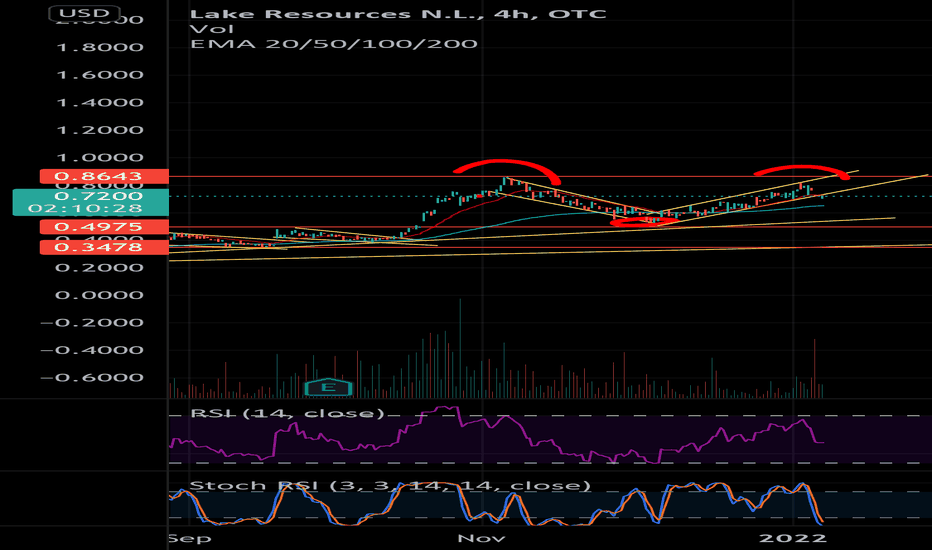Screen dimensions: 932x550
Task: Click the 1.8000 price axis value
Action: pos(100,47)
